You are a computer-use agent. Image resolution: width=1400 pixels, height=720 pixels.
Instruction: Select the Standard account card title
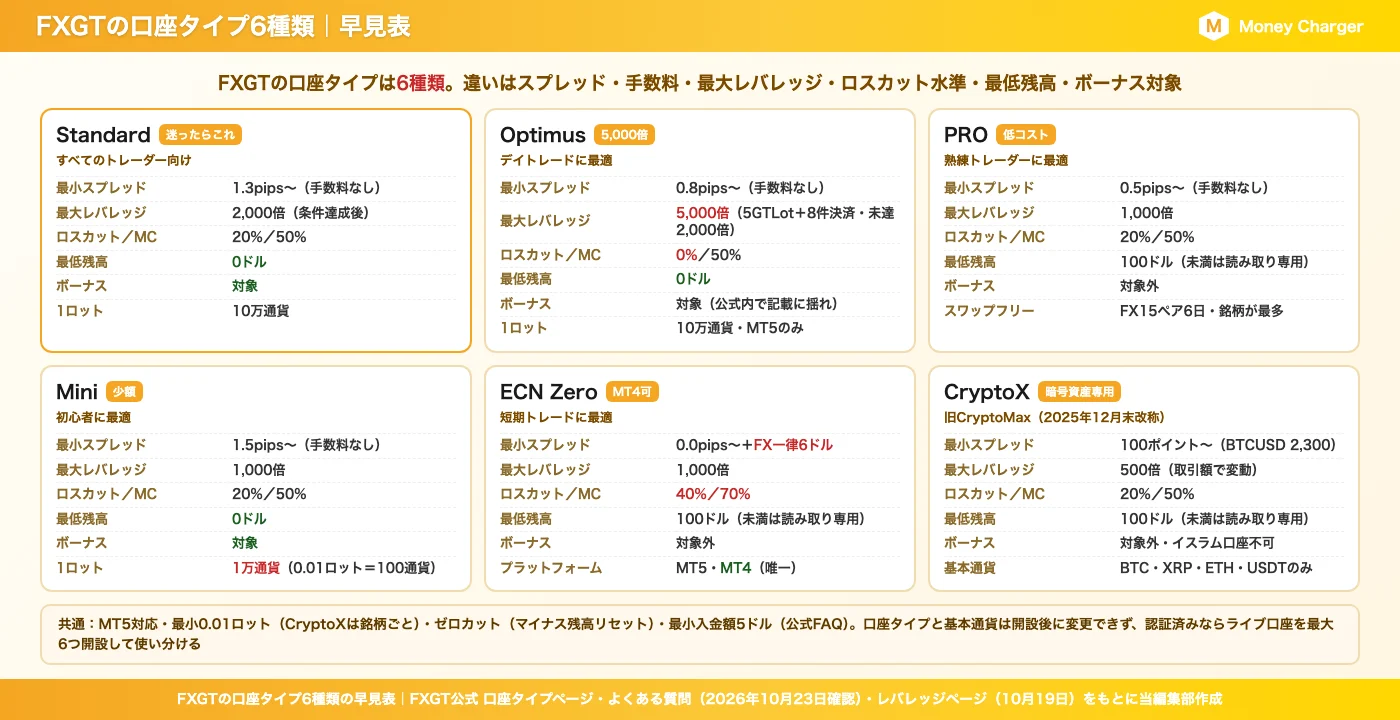click(103, 135)
